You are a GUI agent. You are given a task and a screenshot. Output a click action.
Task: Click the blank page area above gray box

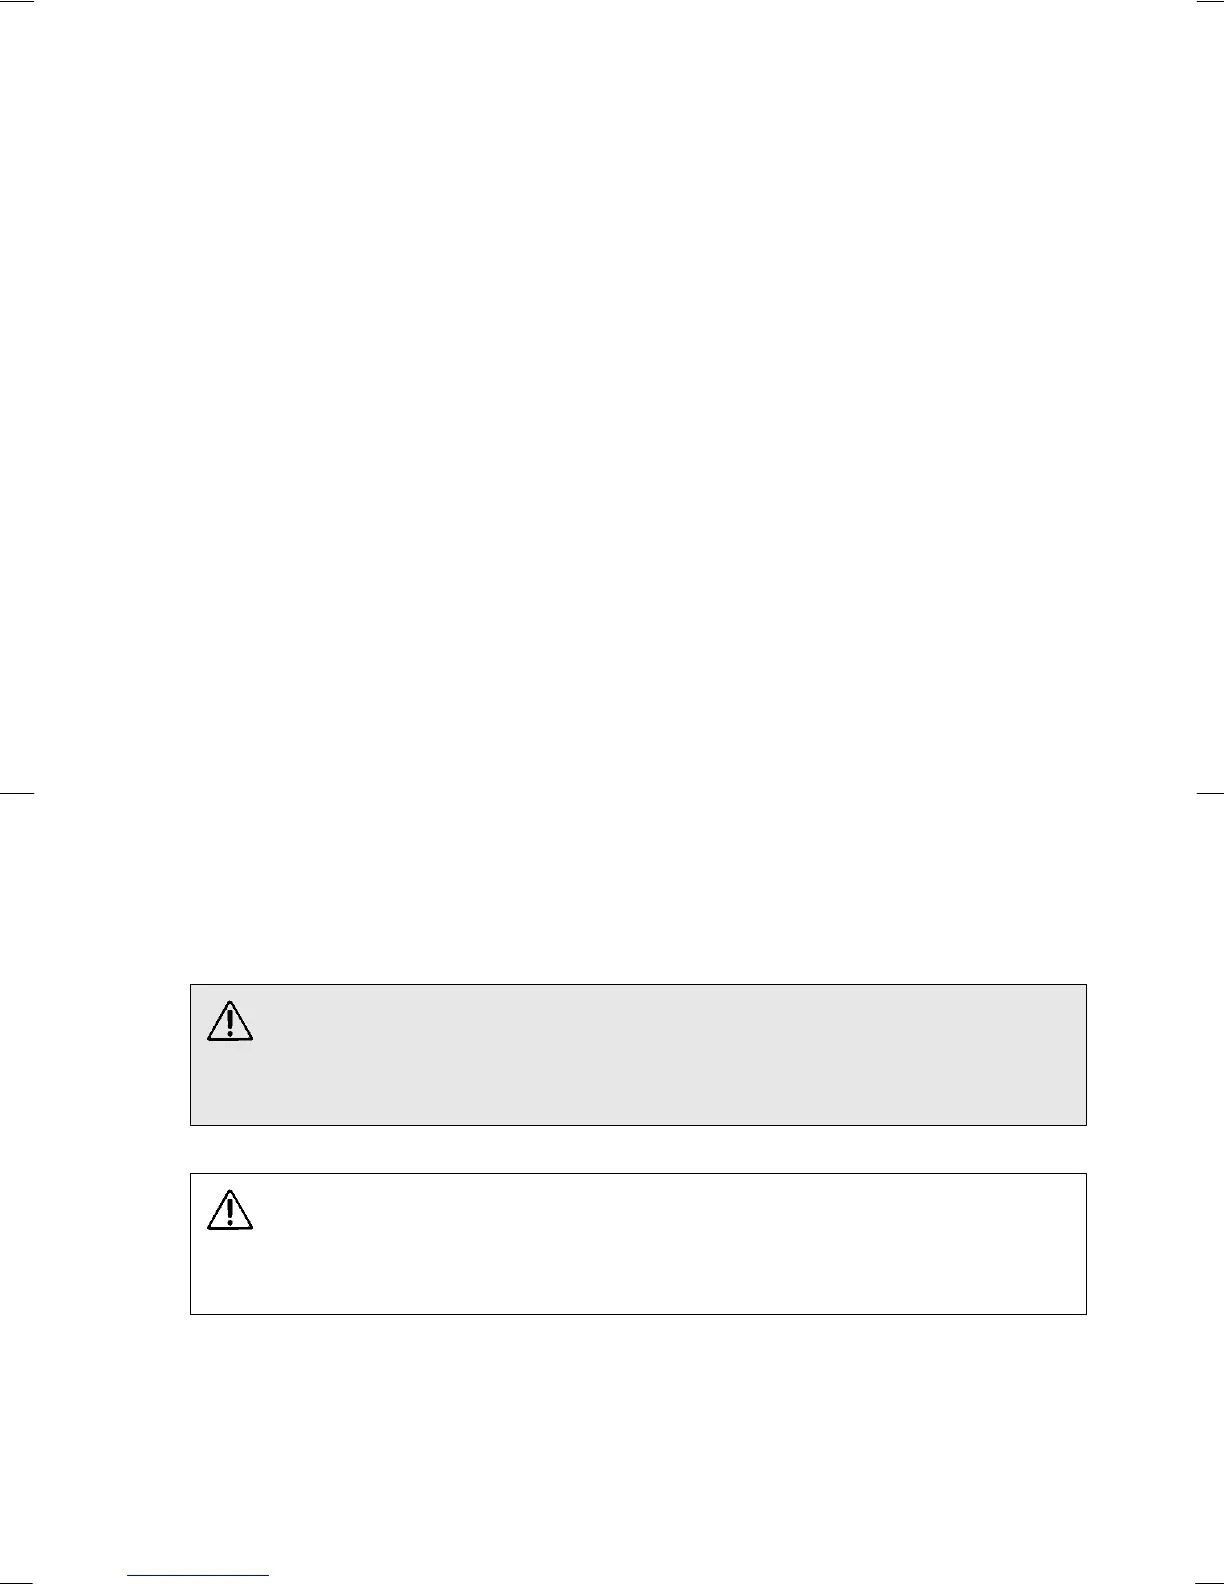(x=612, y=500)
